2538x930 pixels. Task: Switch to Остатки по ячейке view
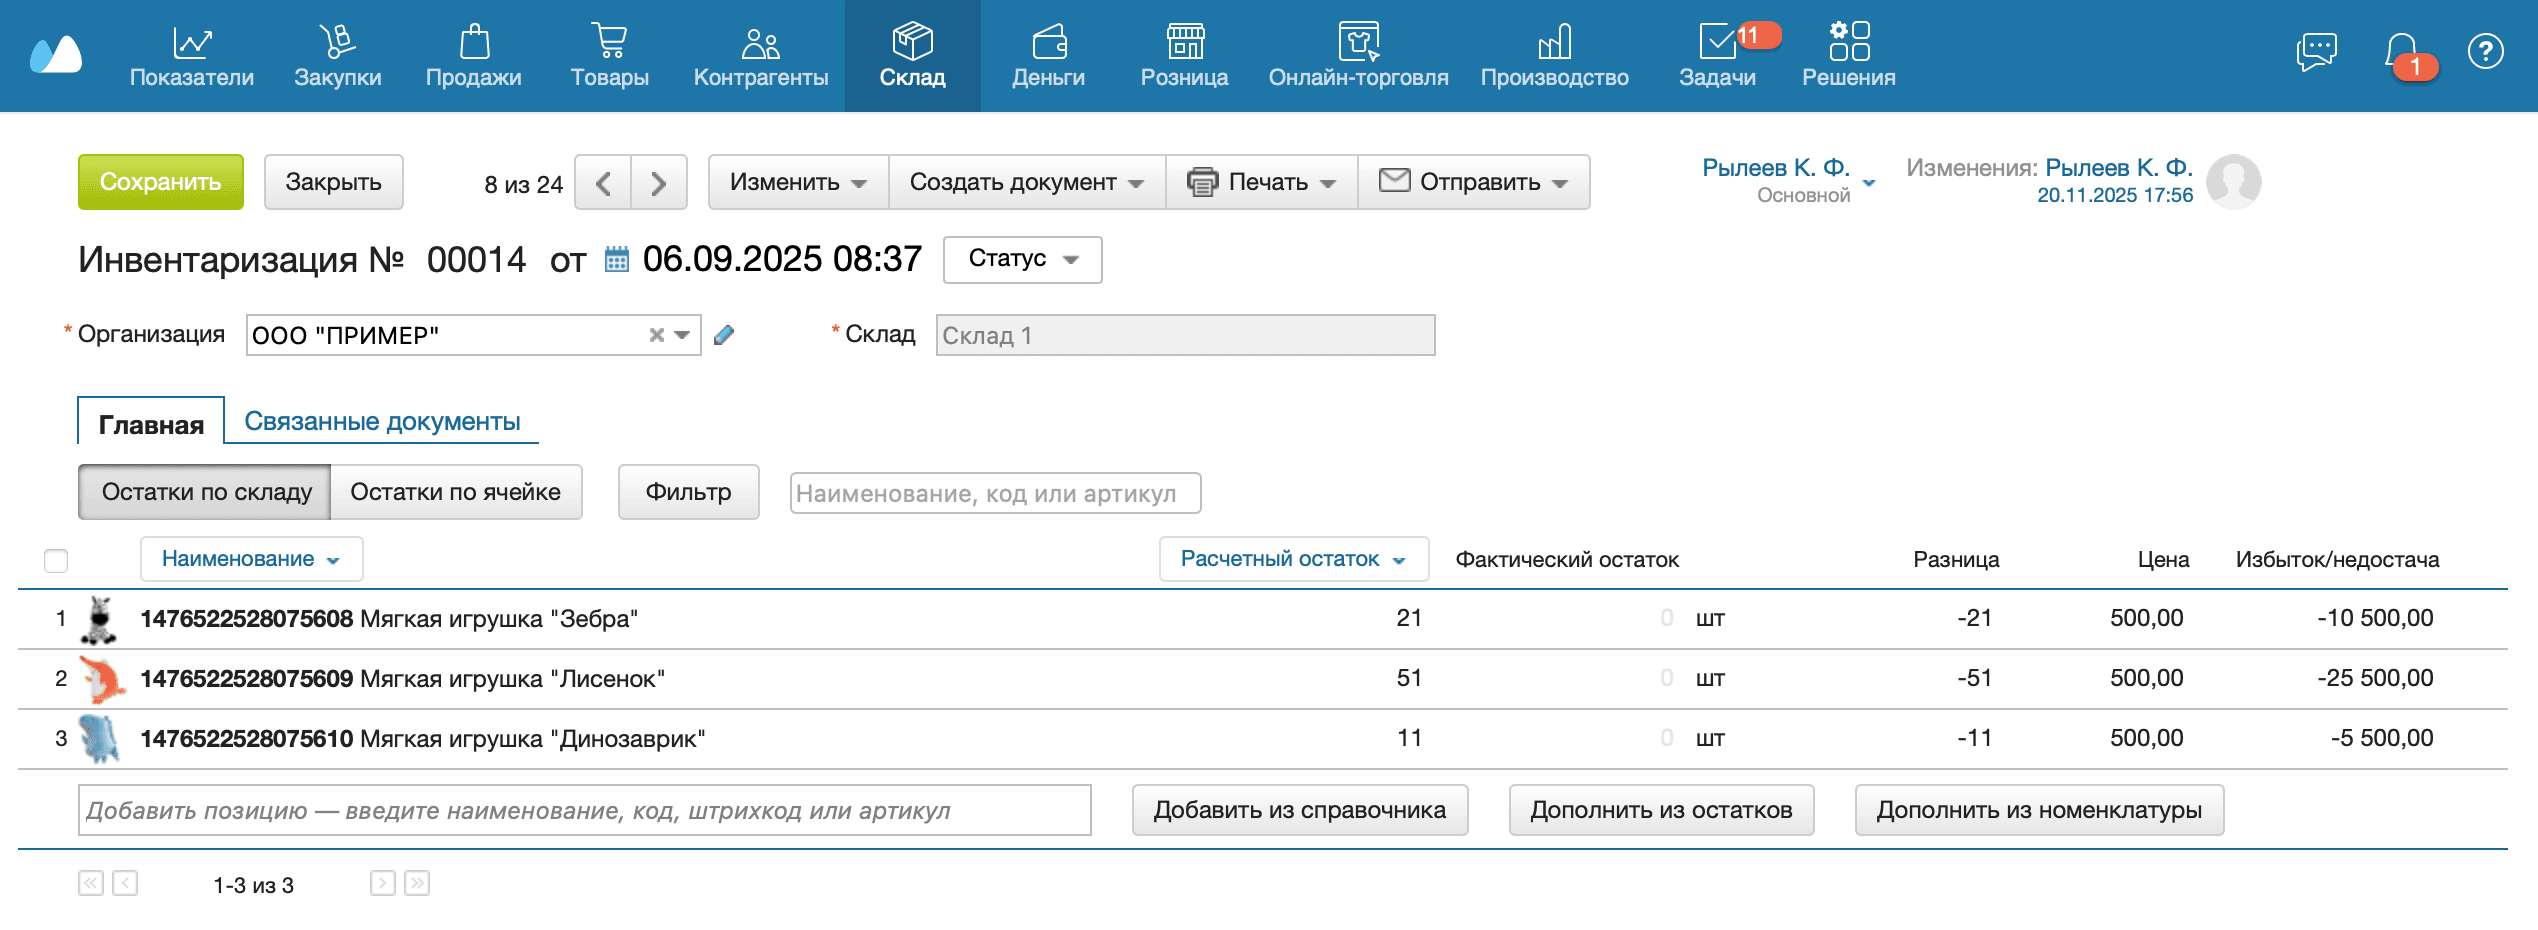click(x=455, y=492)
